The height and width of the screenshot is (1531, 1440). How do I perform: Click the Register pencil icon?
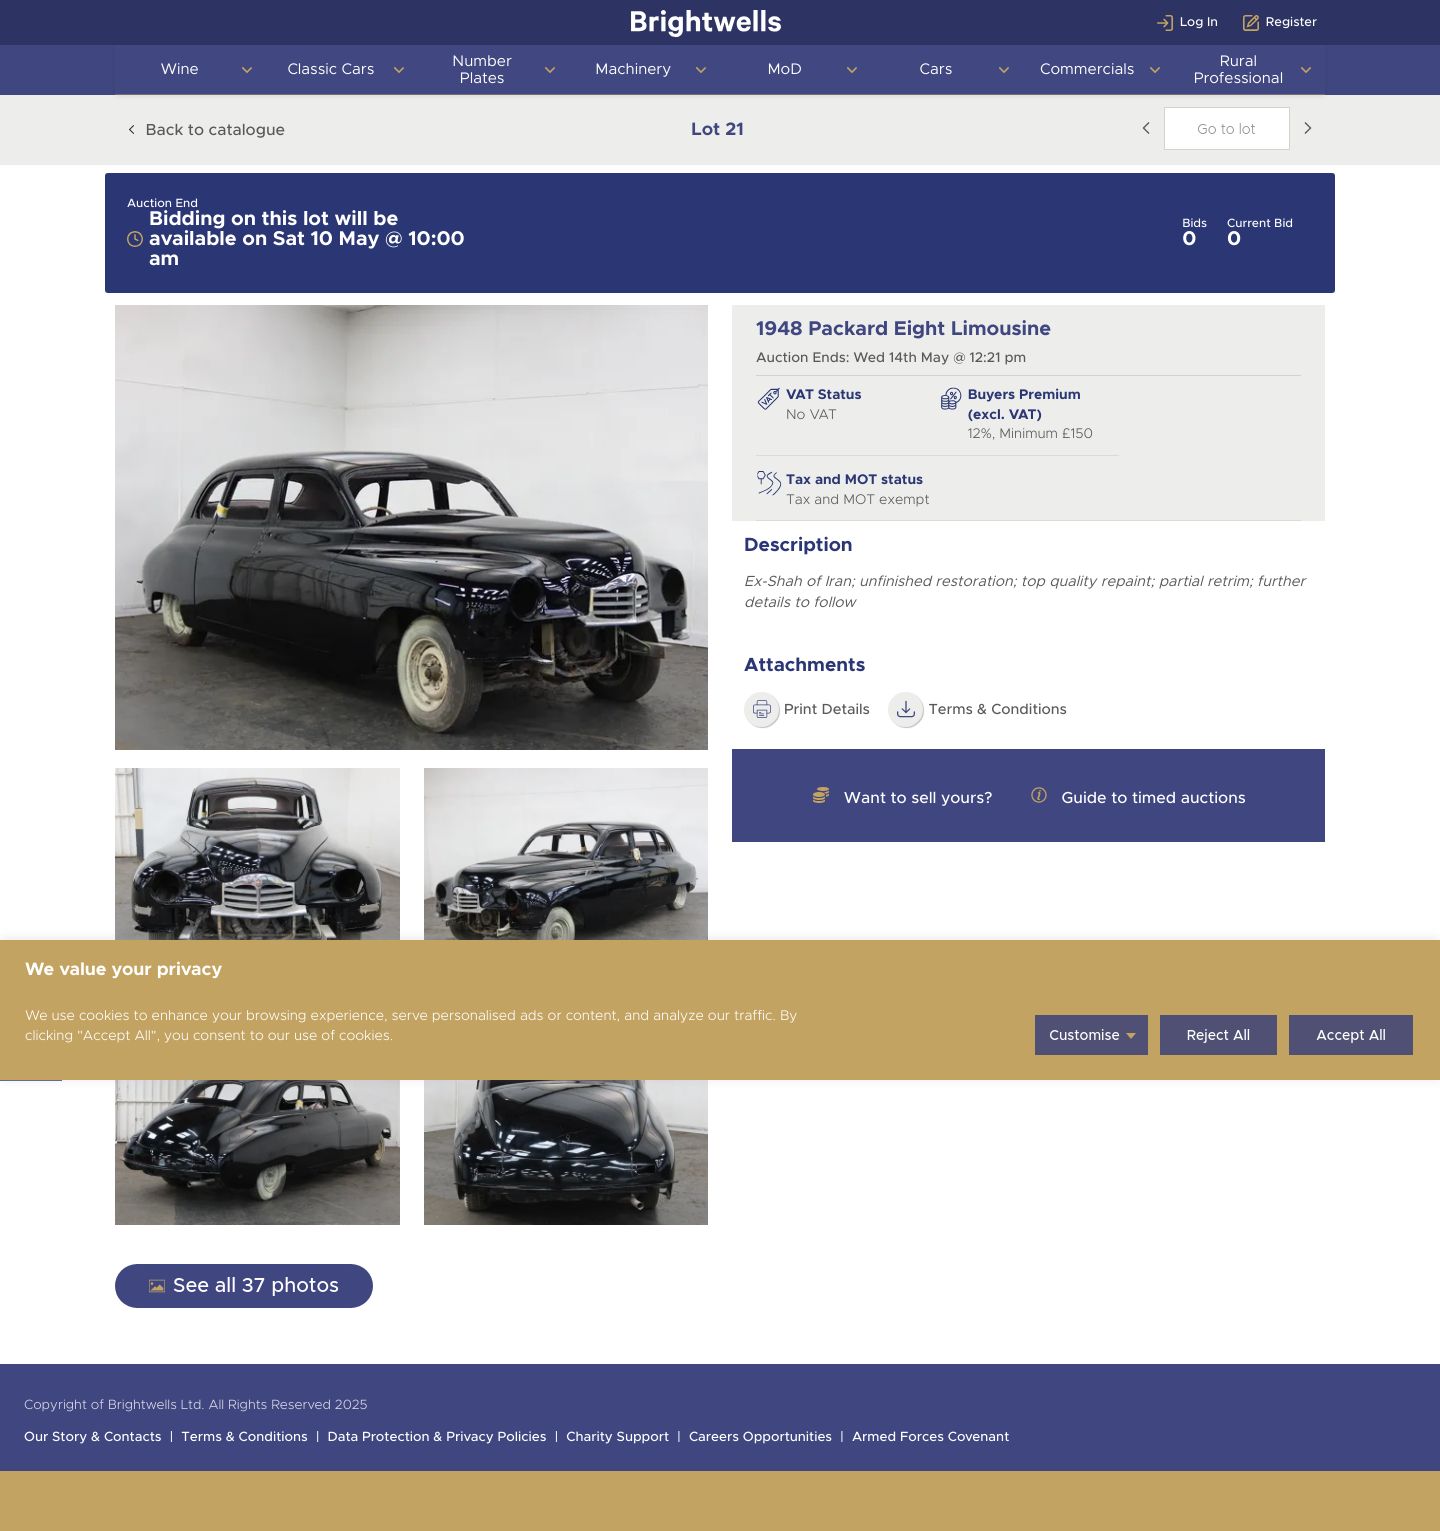click(x=1250, y=22)
